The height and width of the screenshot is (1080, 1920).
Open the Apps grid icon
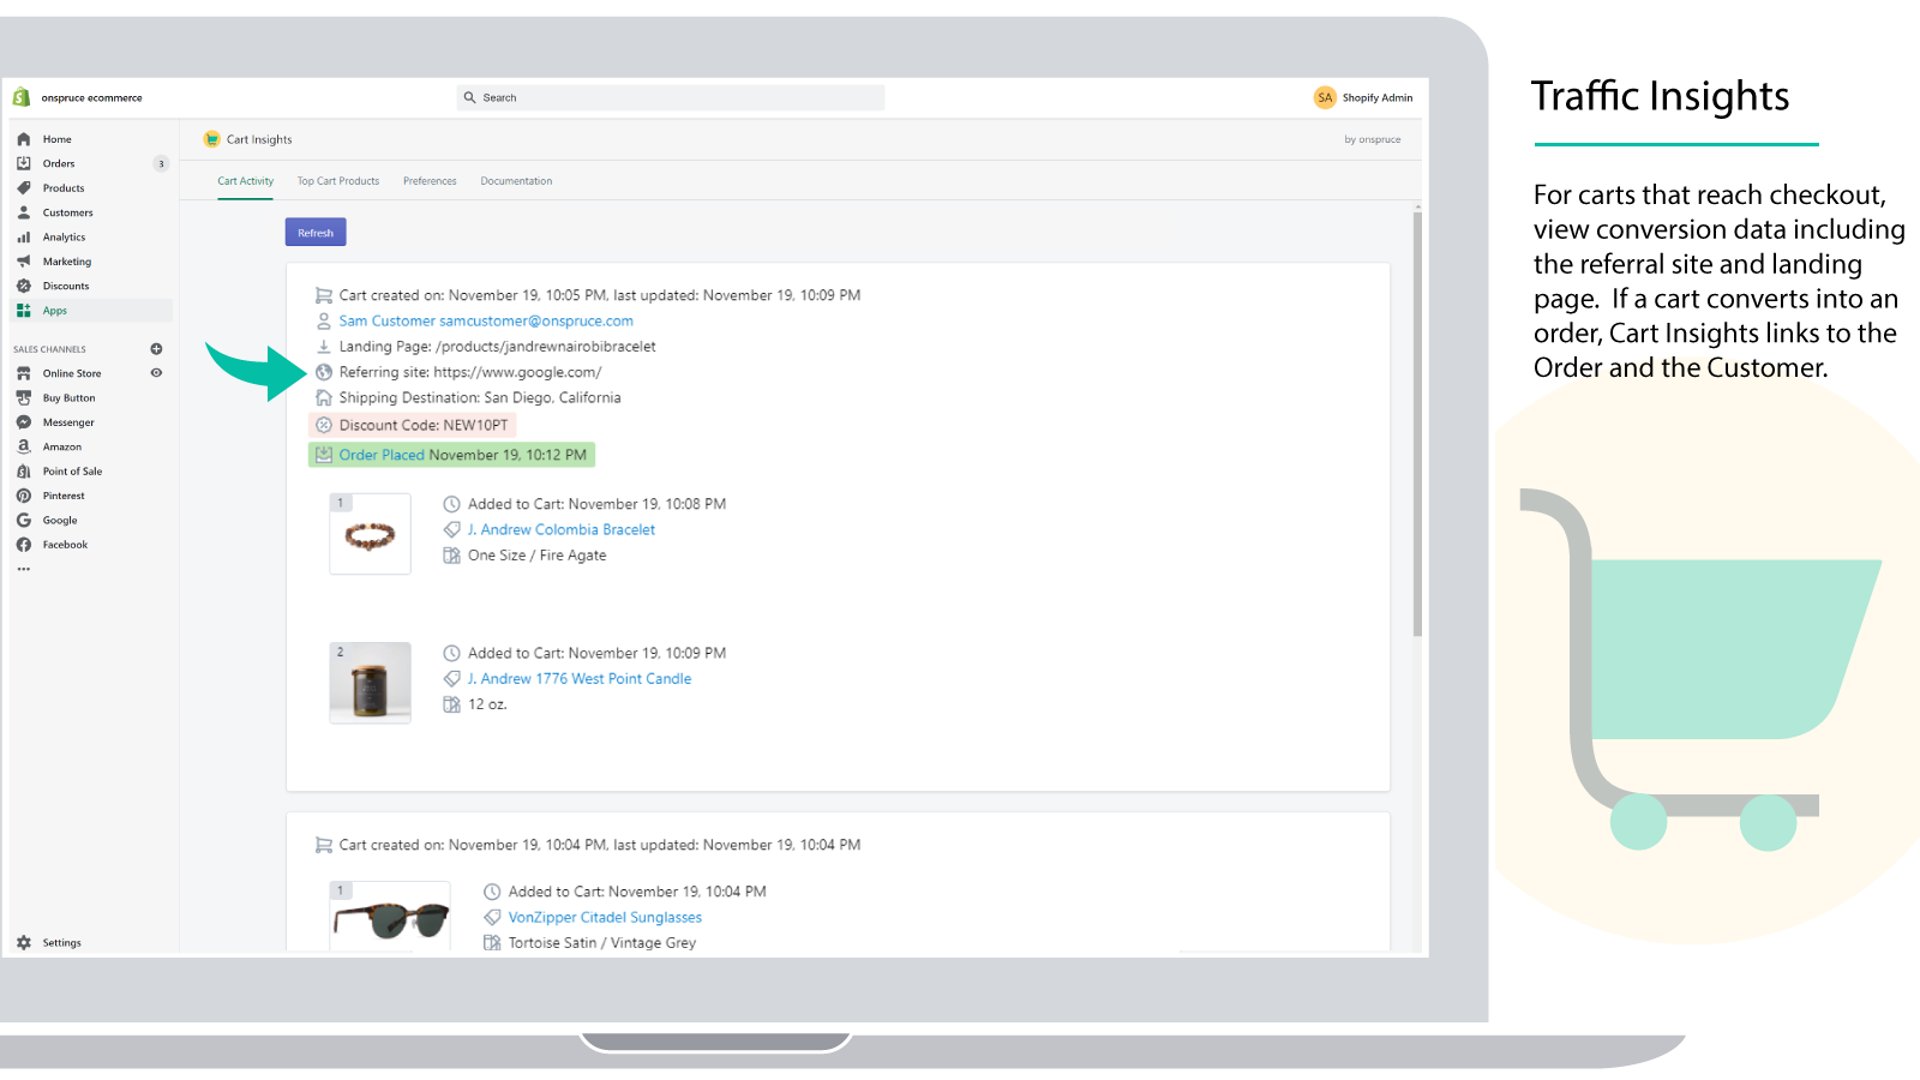24,310
